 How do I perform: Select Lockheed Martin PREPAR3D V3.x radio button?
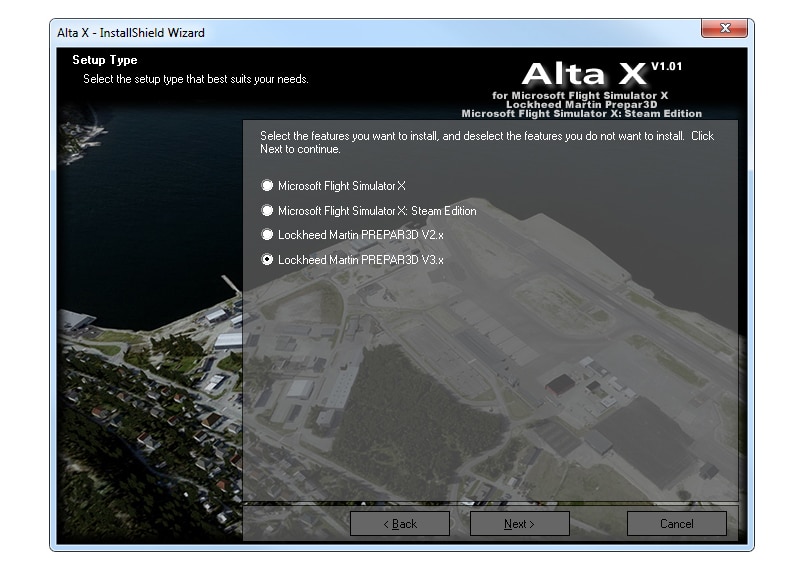pyautogui.click(x=267, y=260)
